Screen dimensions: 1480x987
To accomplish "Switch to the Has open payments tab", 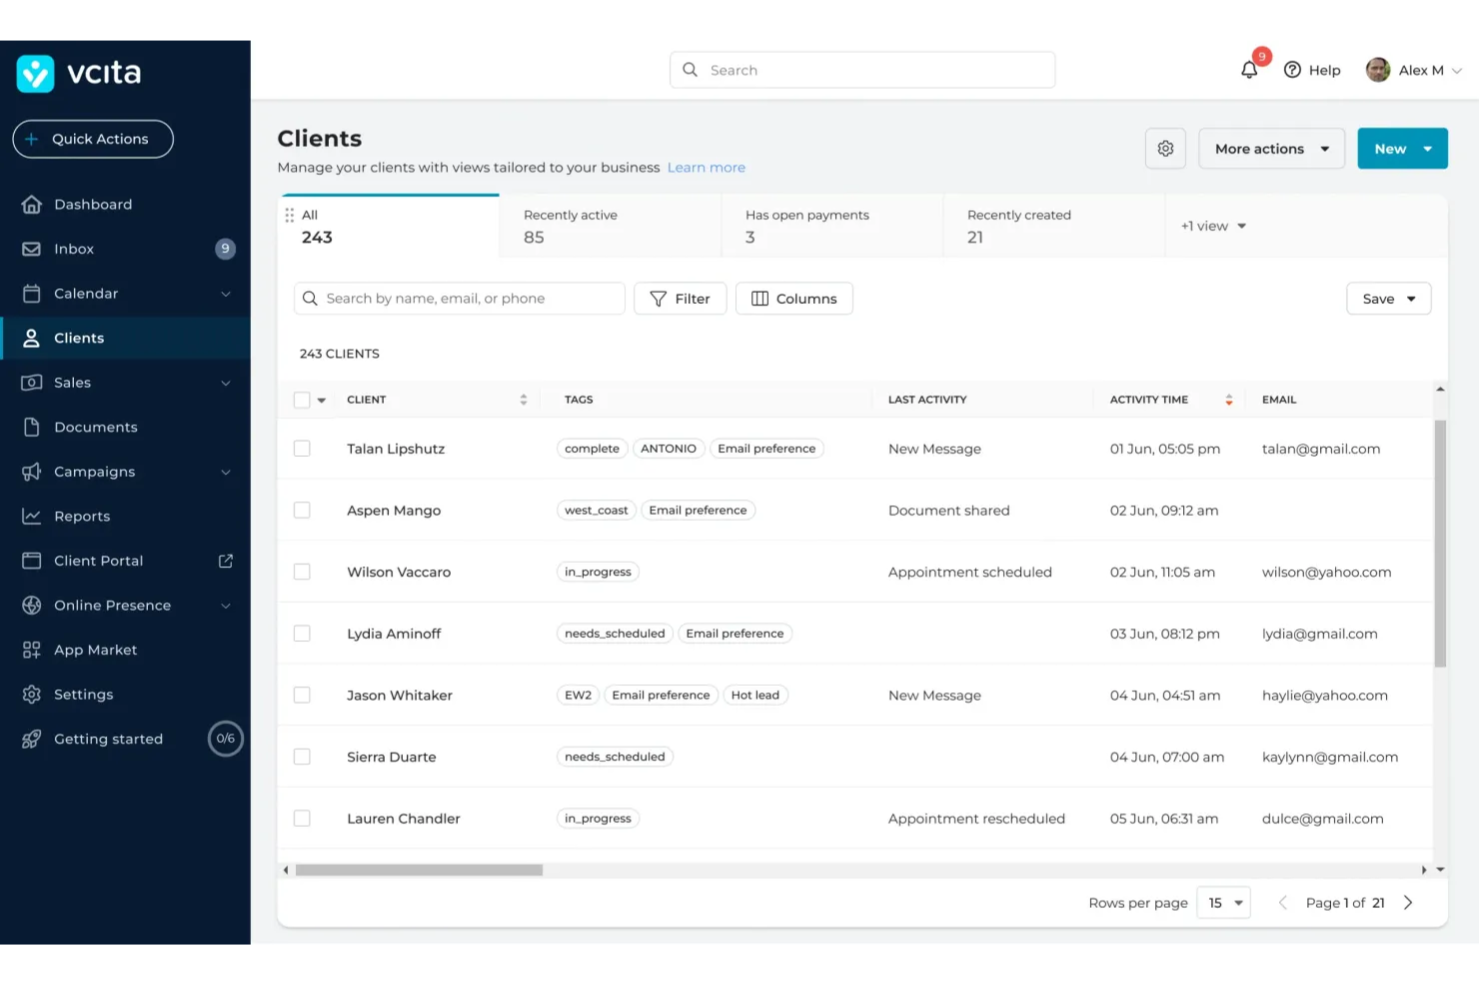I will 806,225.
